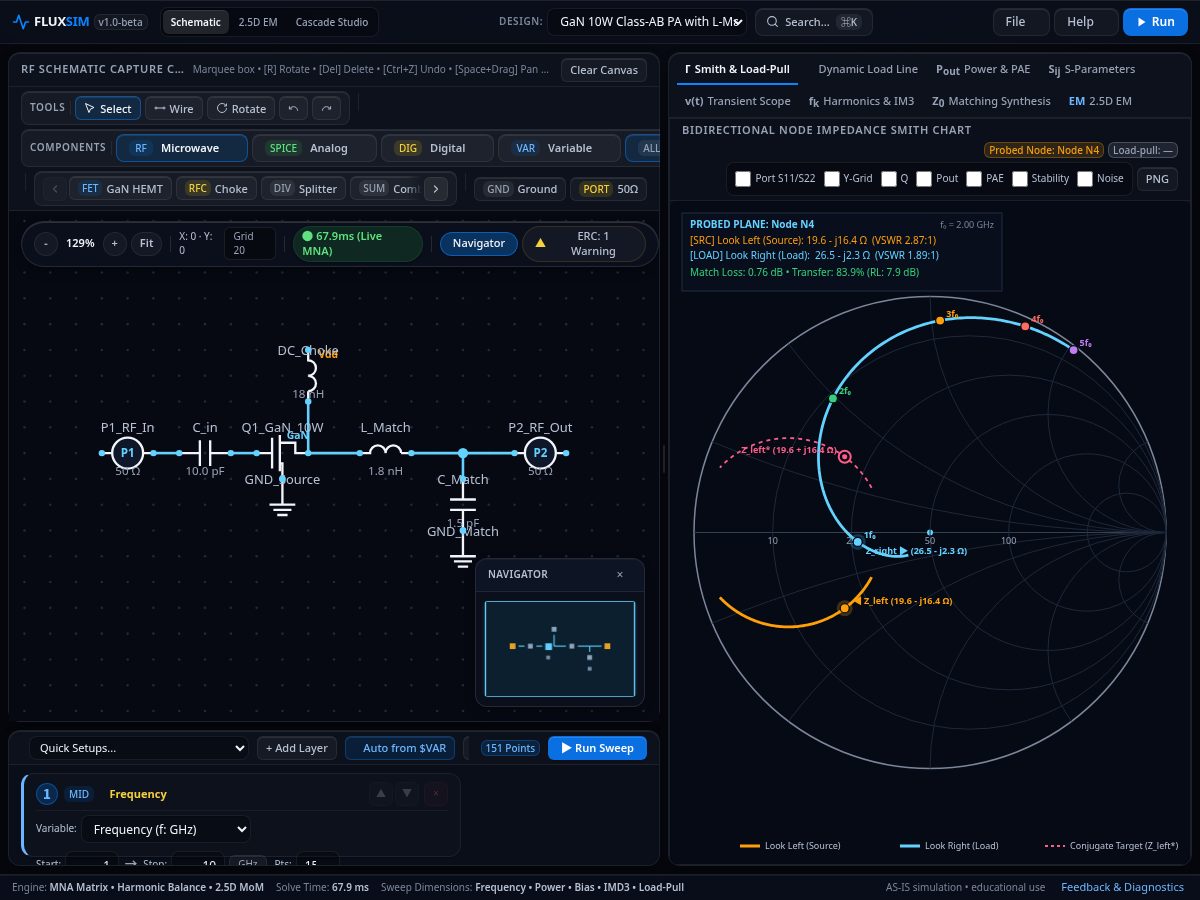Add a GND Ground component
1200x900 pixels.
click(520, 188)
